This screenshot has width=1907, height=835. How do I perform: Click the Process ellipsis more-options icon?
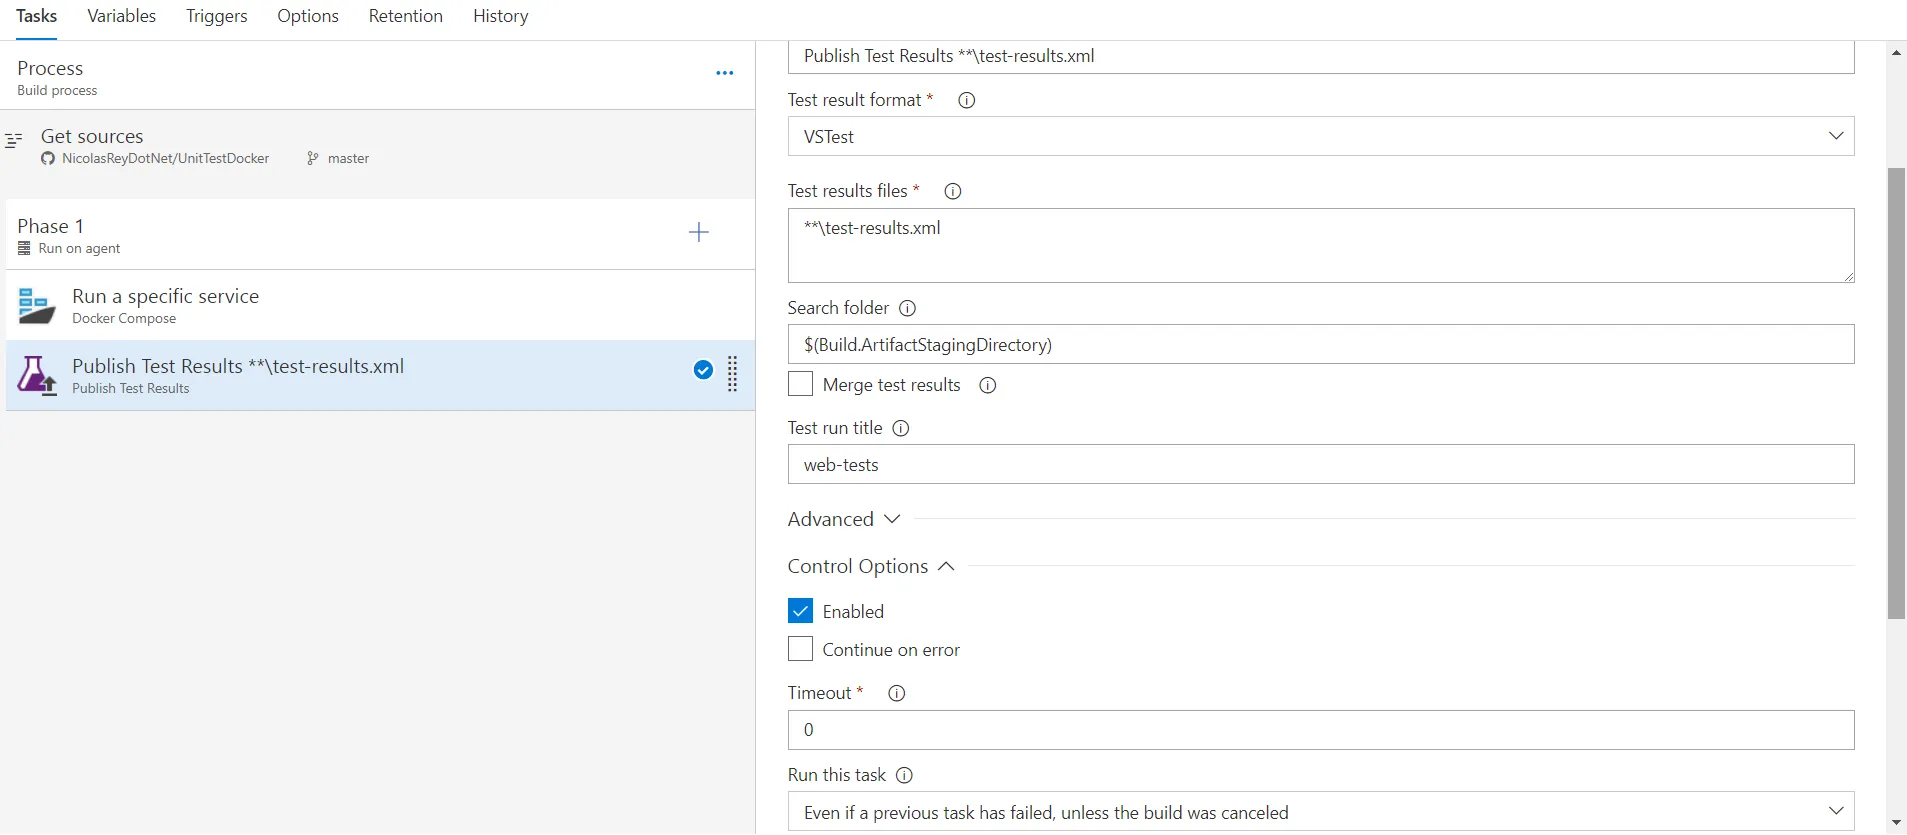click(725, 73)
